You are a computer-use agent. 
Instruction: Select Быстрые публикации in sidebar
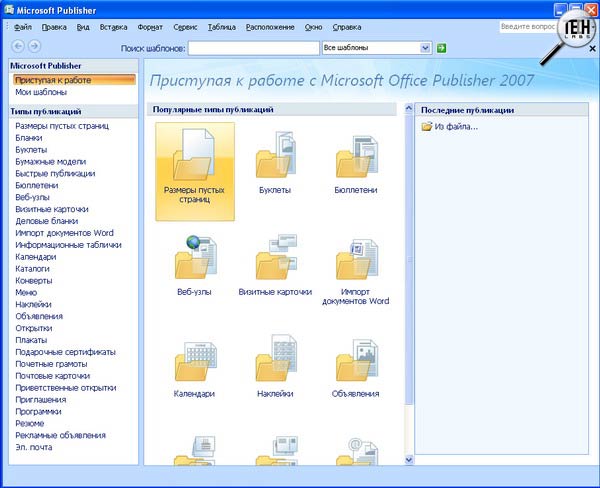tap(55, 173)
